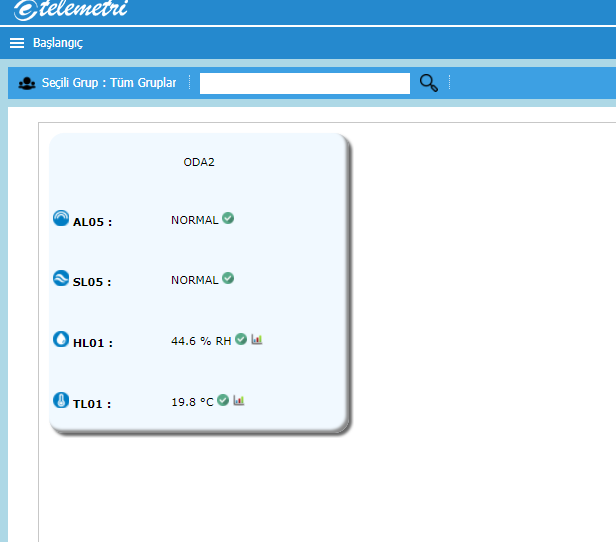Click the HL01 humidity droplet icon
616x542 pixels.
coord(61,339)
